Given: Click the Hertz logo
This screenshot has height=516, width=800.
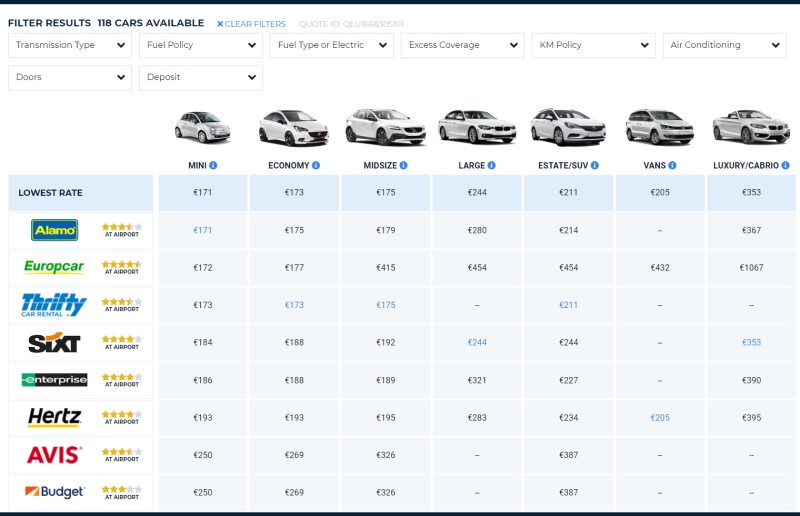Looking at the screenshot, I should [x=54, y=417].
